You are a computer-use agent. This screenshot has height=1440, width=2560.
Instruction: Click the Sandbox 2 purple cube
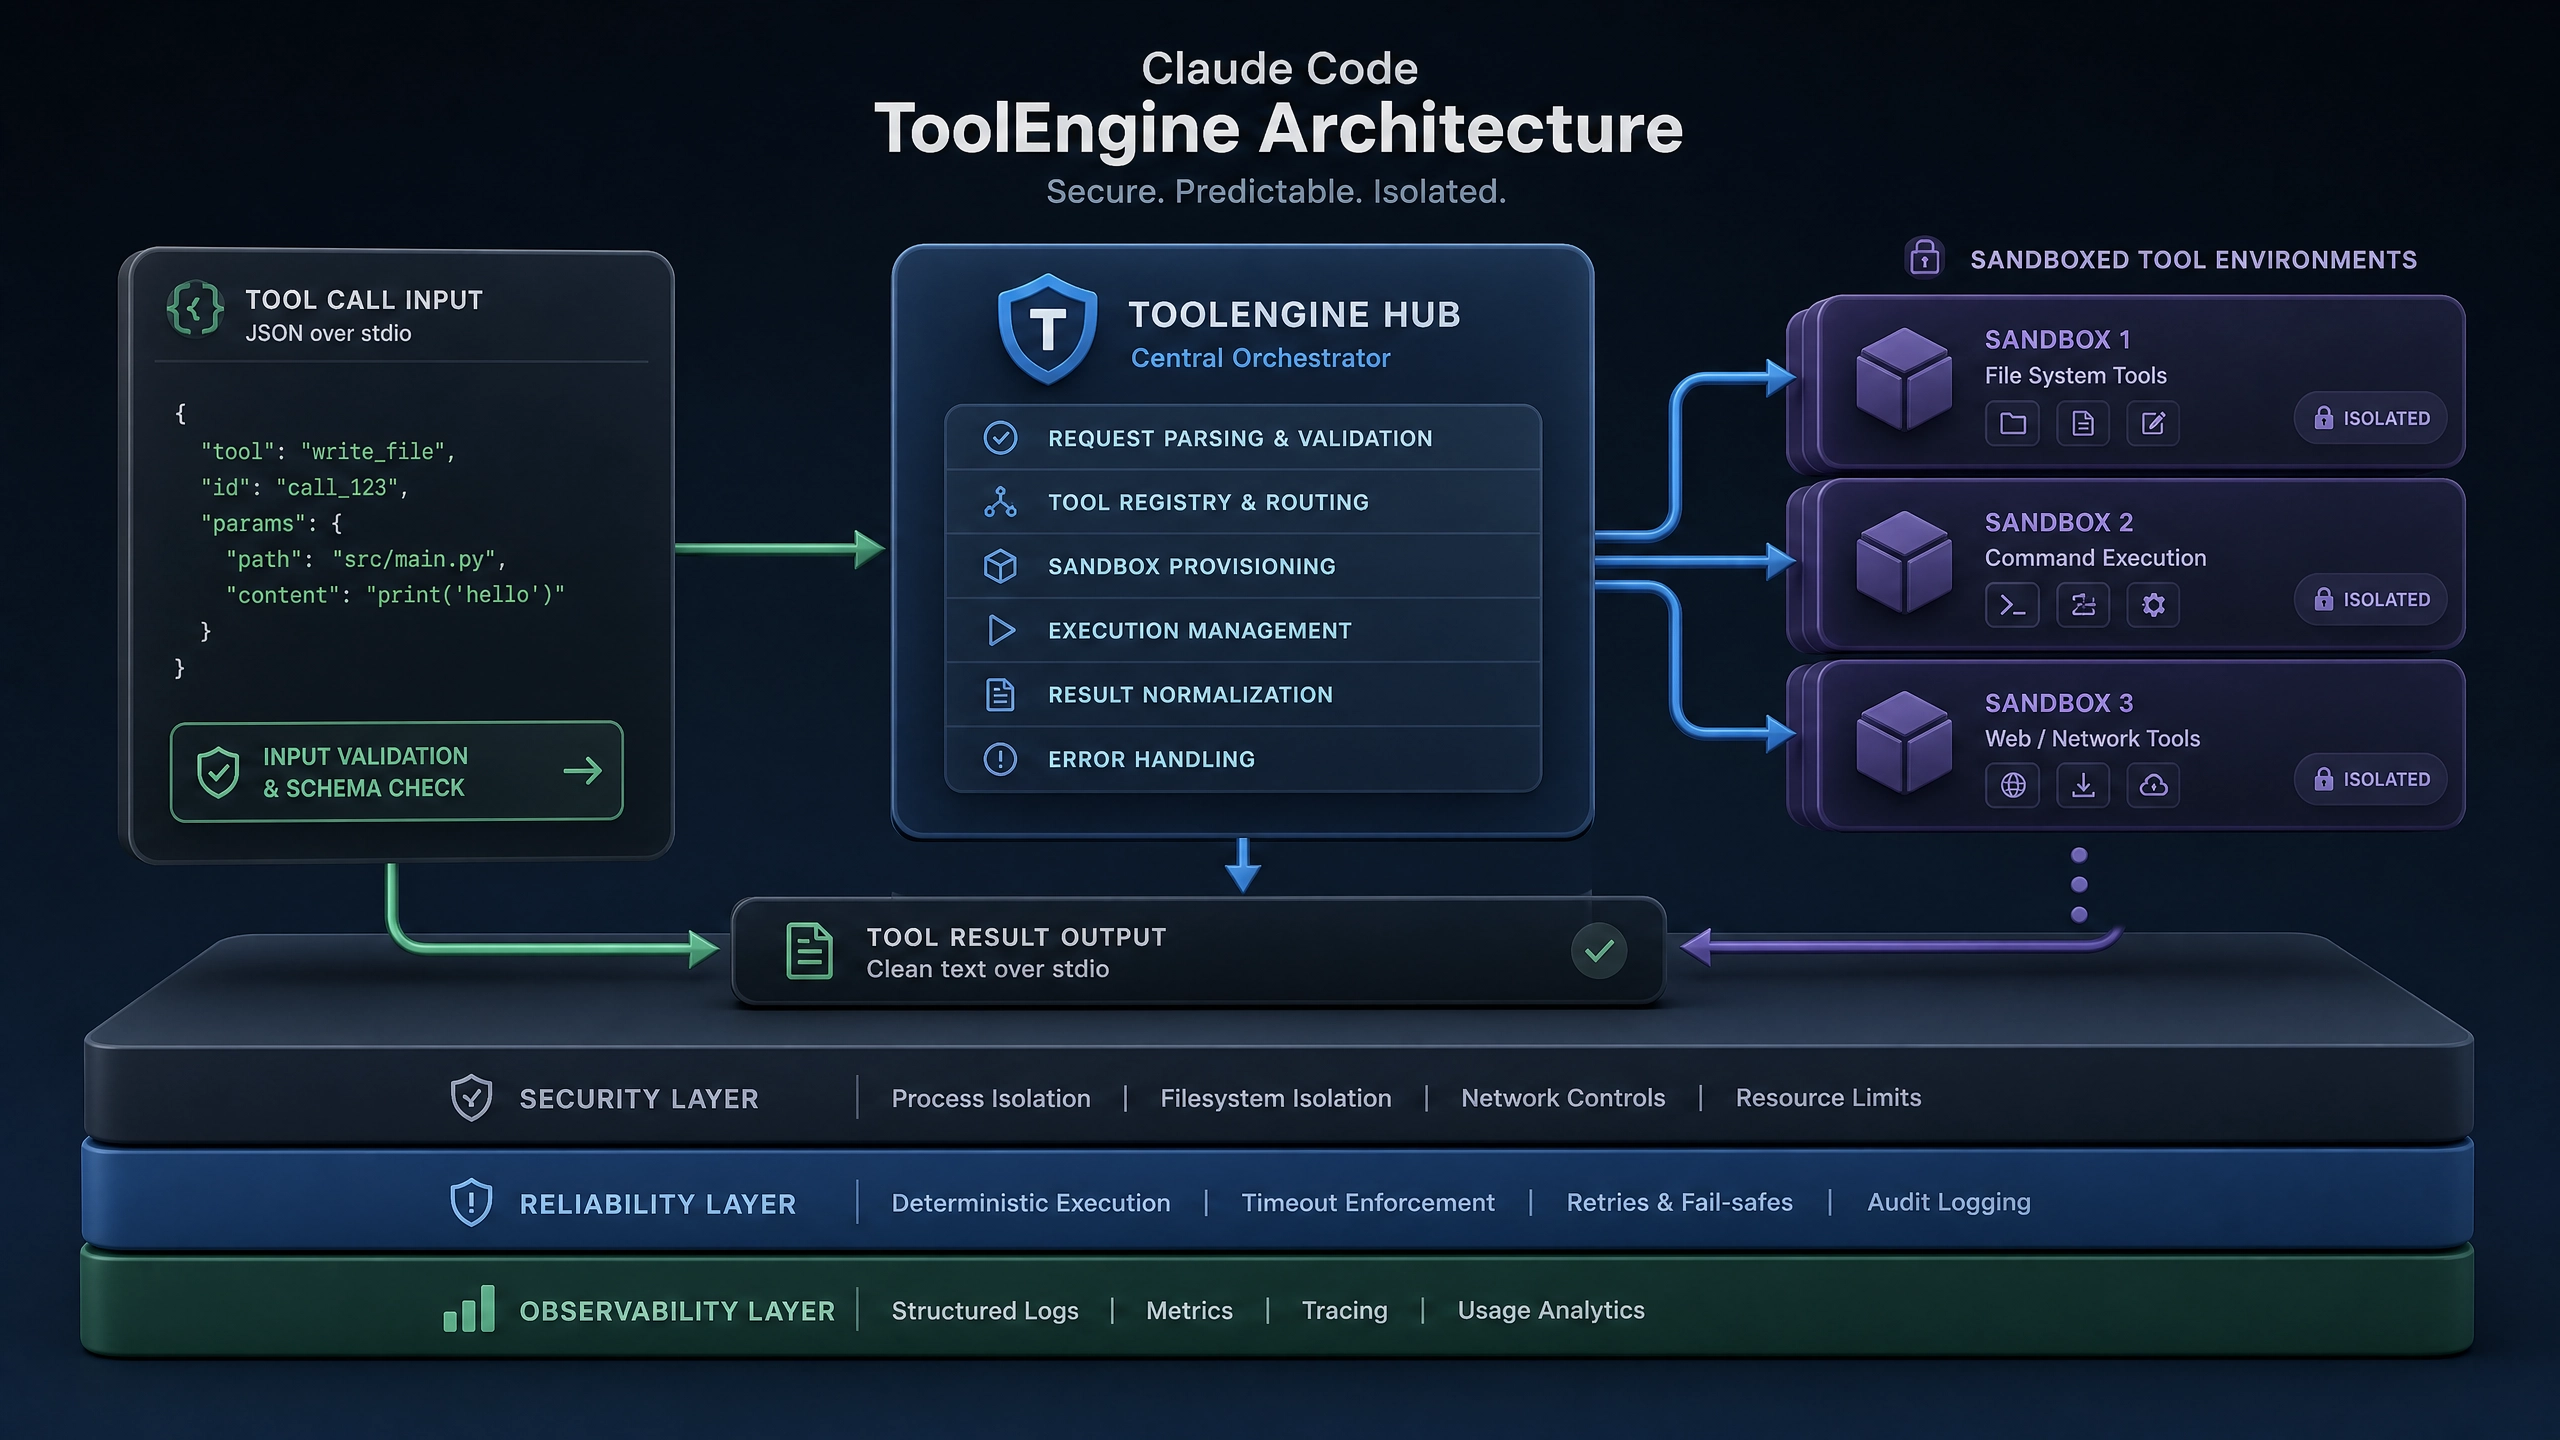[x=1903, y=562]
